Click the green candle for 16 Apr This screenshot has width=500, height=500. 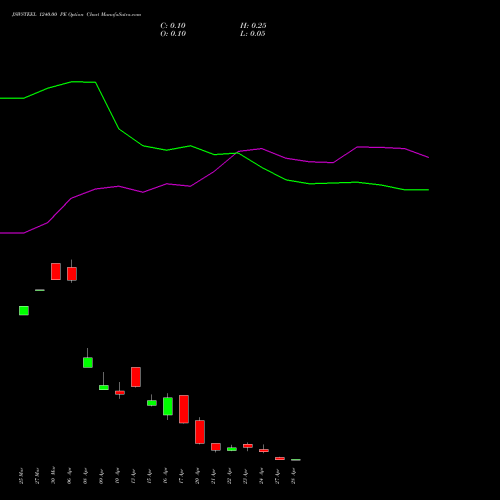click(x=168, y=406)
